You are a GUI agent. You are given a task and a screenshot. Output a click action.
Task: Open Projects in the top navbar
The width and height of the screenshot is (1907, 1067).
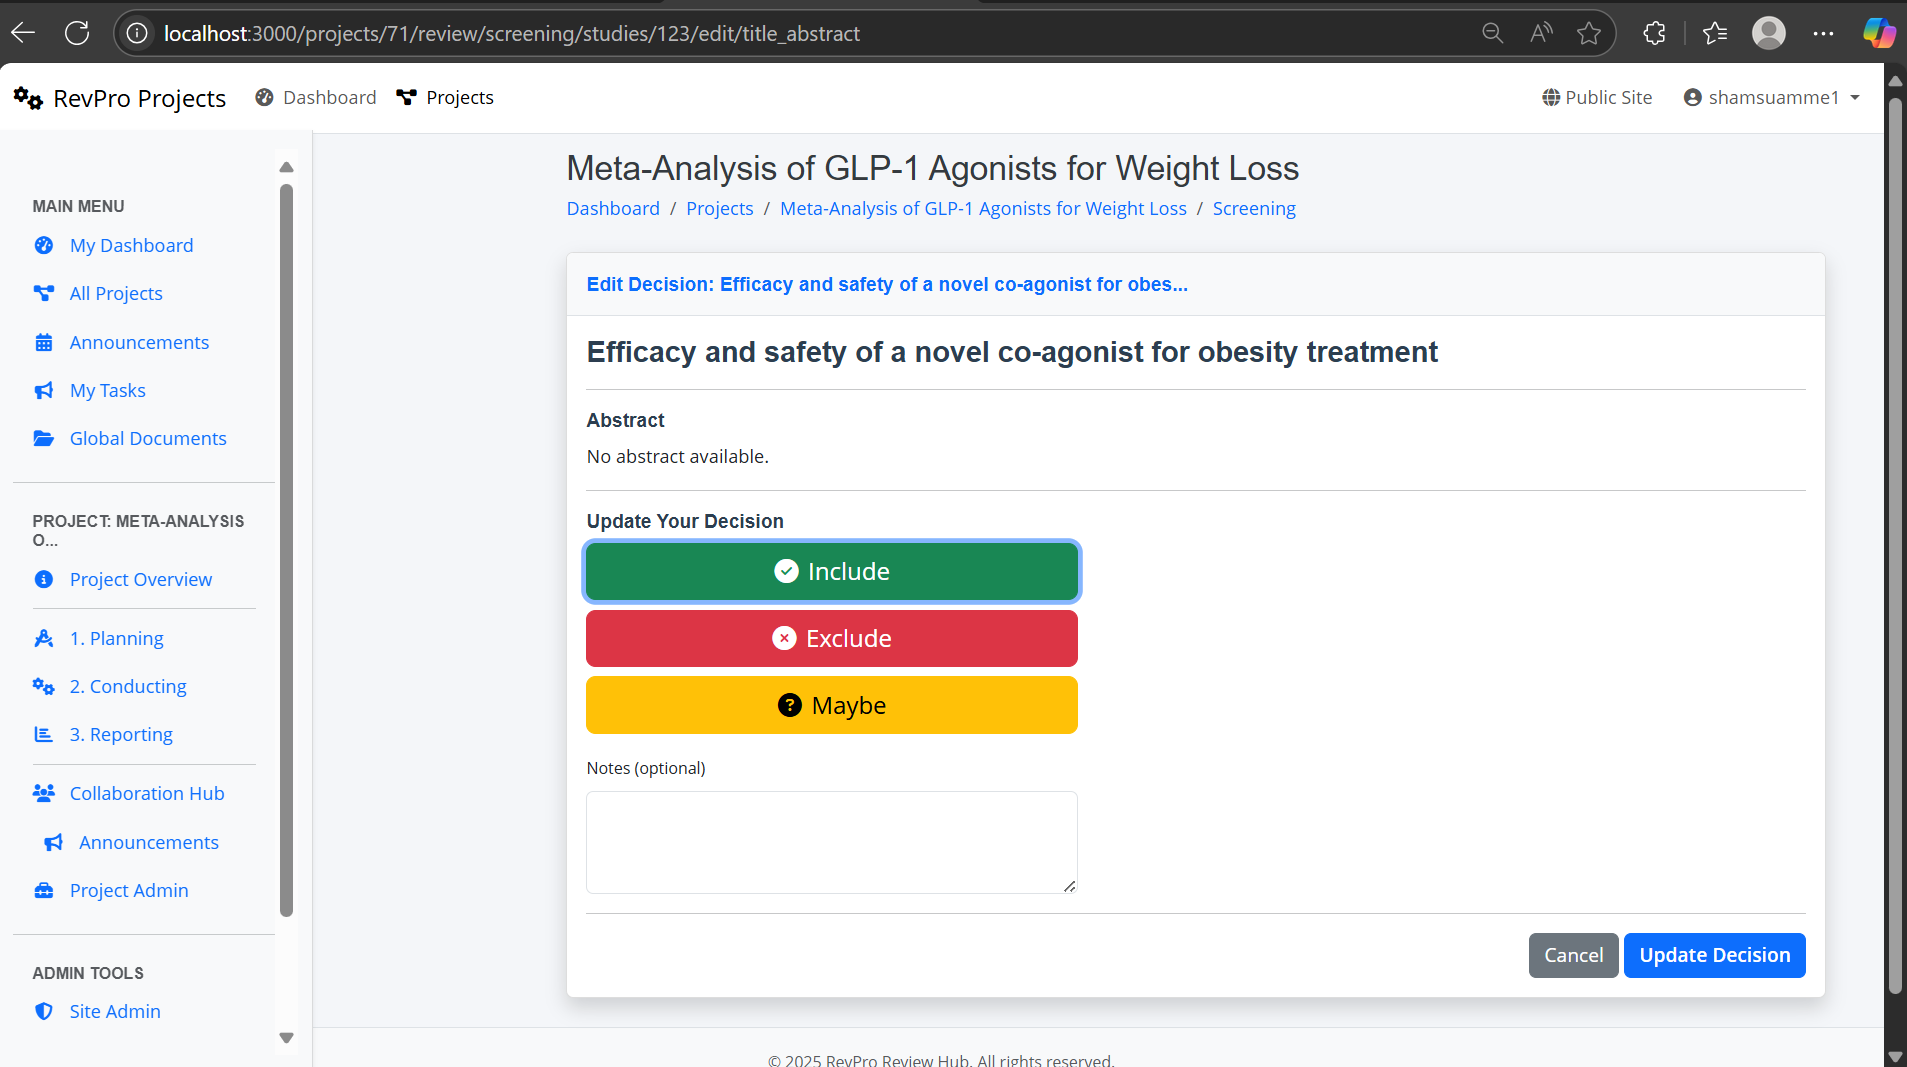[x=445, y=97]
